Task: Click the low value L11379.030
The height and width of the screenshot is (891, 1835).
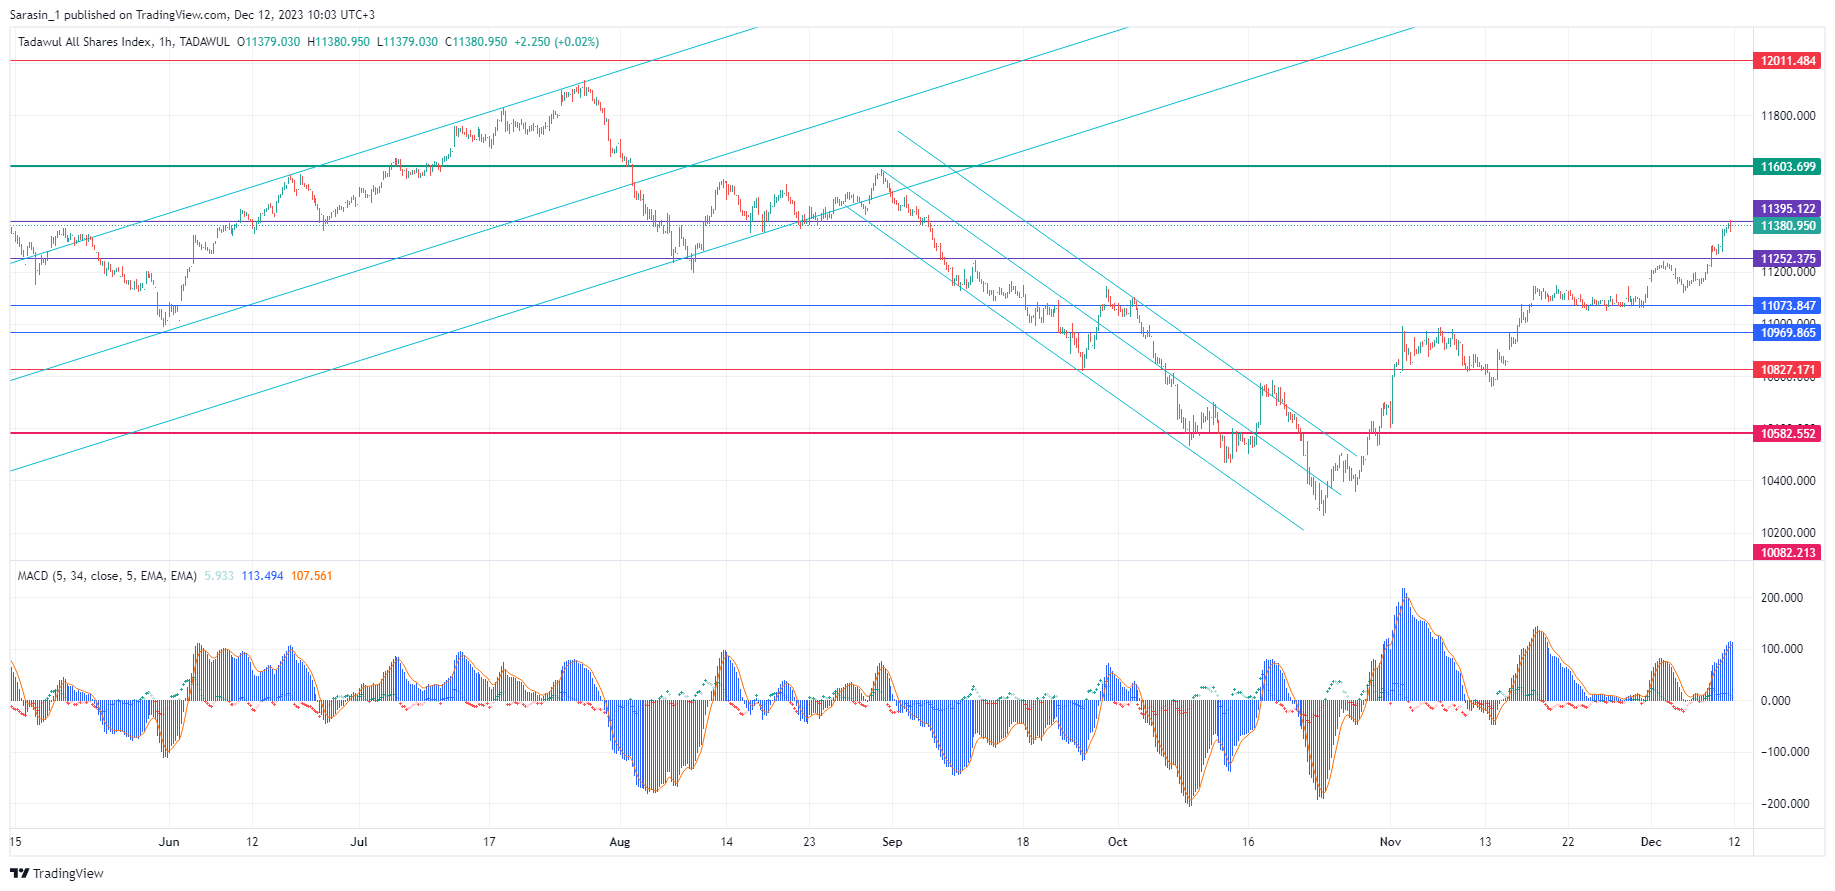Action: coord(408,42)
